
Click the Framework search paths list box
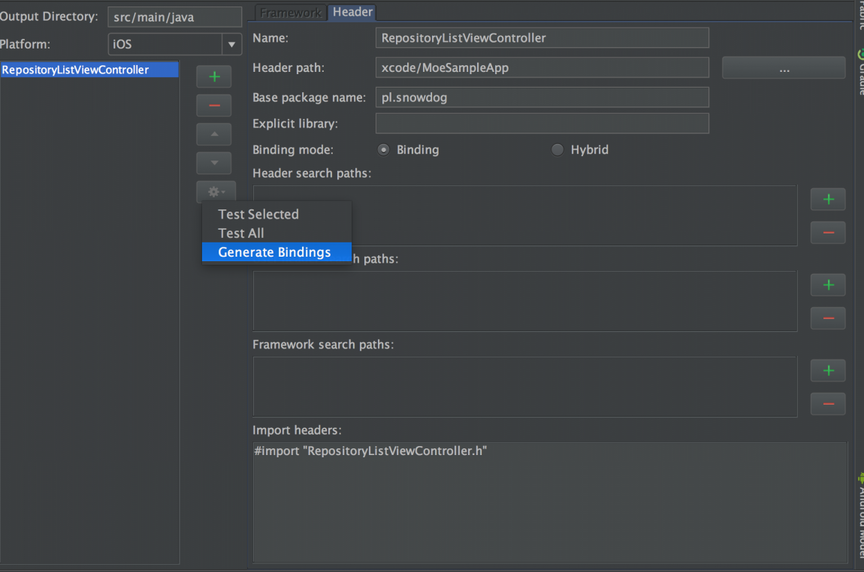[x=525, y=387]
